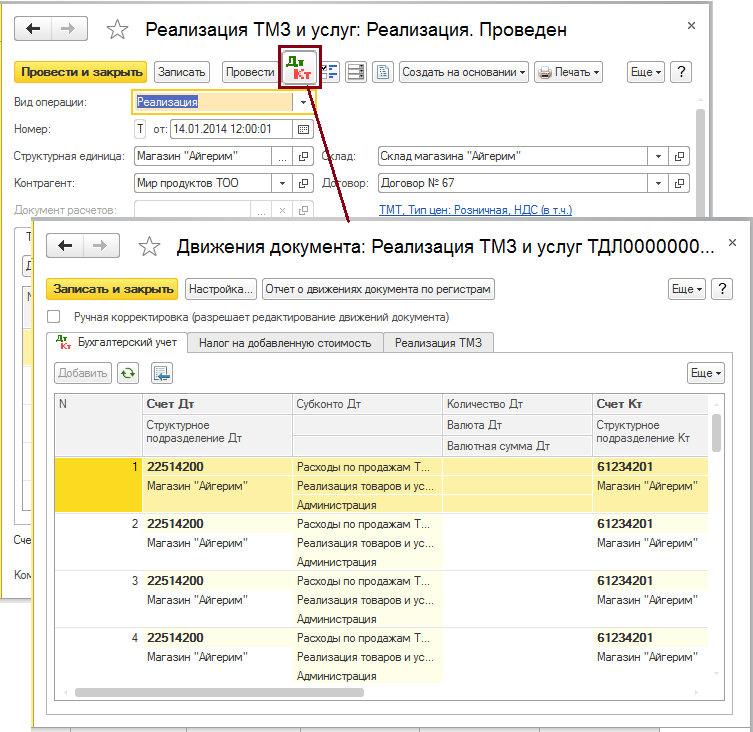Screen dimensions: 753x732
Task: Select row 2 with account 22514200
Action: [175, 523]
